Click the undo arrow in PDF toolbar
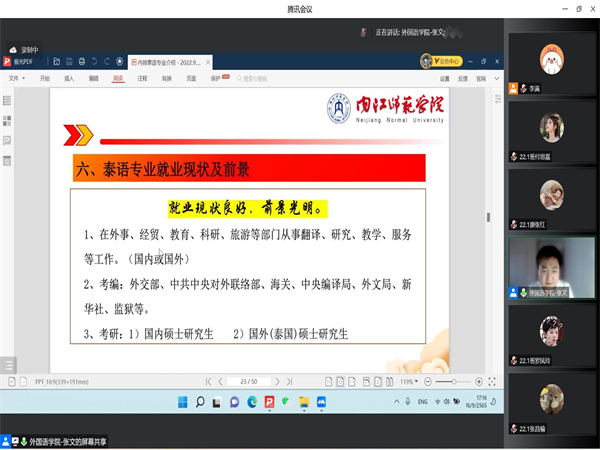 (x=93, y=62)
